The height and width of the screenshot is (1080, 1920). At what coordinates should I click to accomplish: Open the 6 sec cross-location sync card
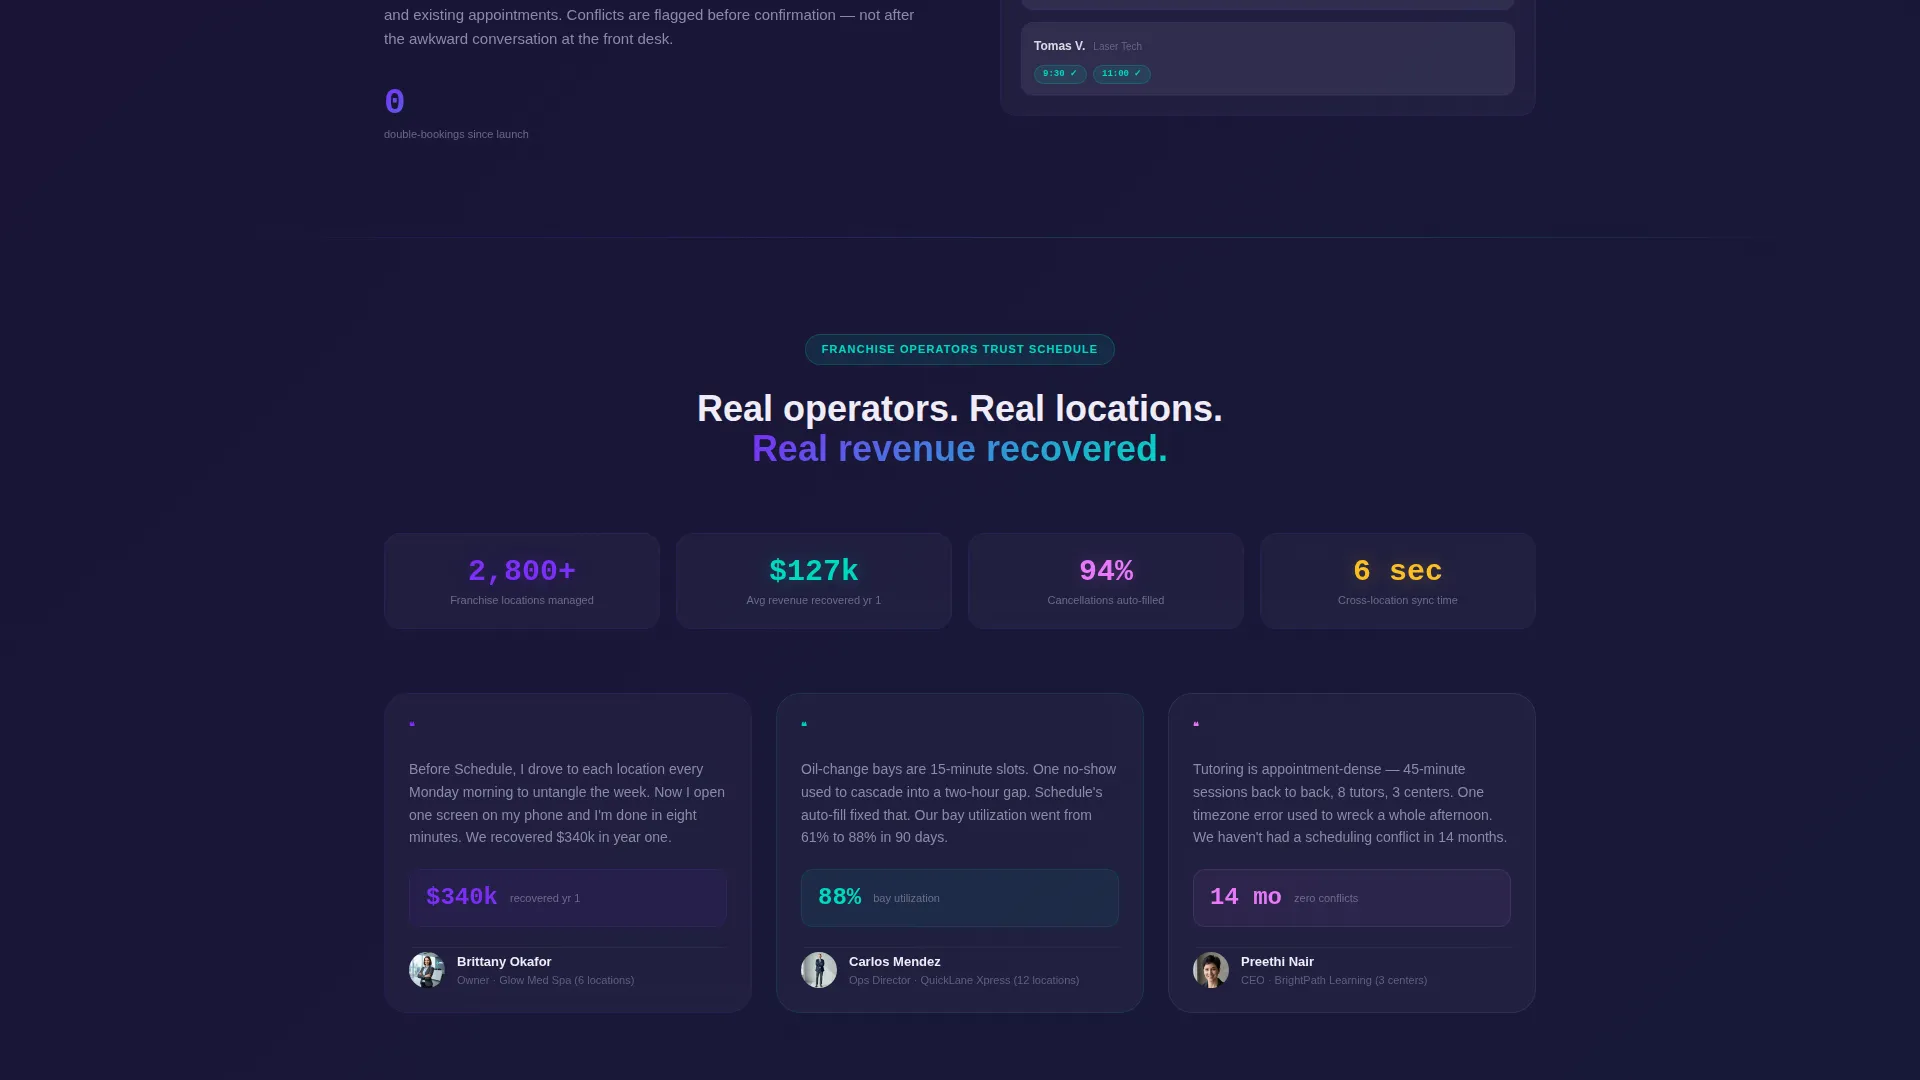pyautogui.click(x=1398, y=581)
